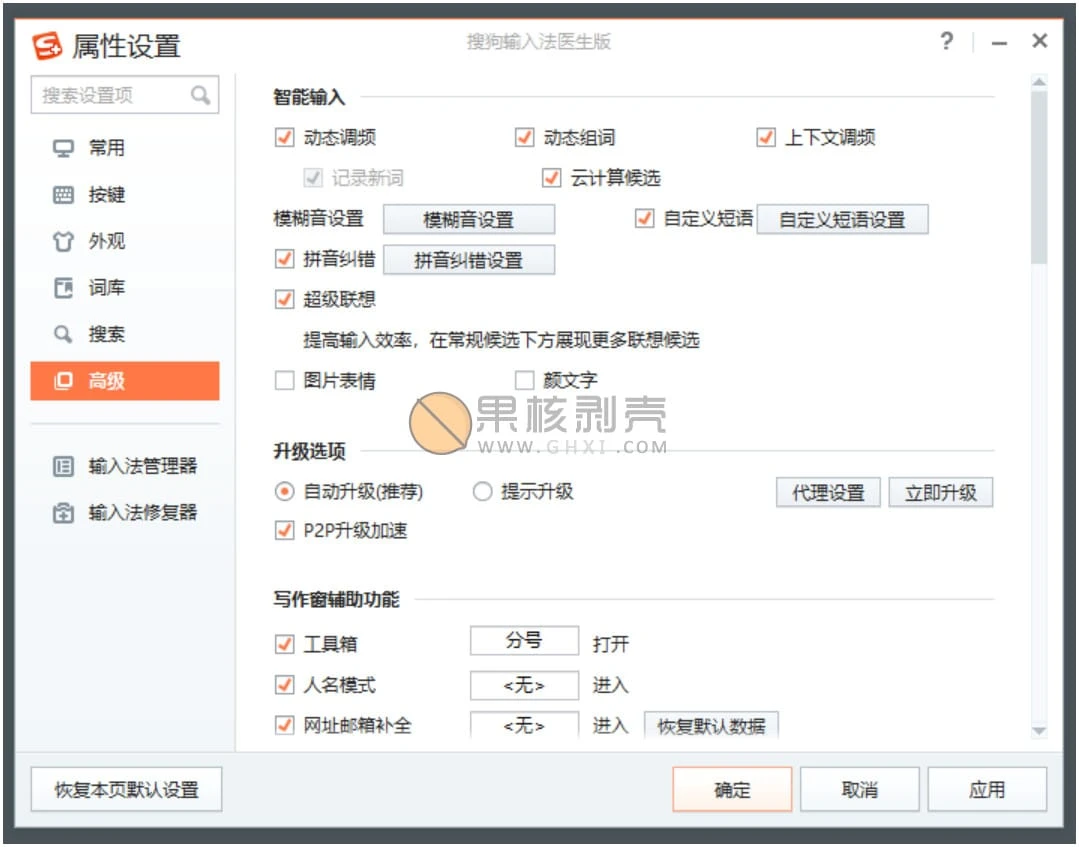Open 输入法管理器 via its icon

pyautogui.click(x=63, y=467)
